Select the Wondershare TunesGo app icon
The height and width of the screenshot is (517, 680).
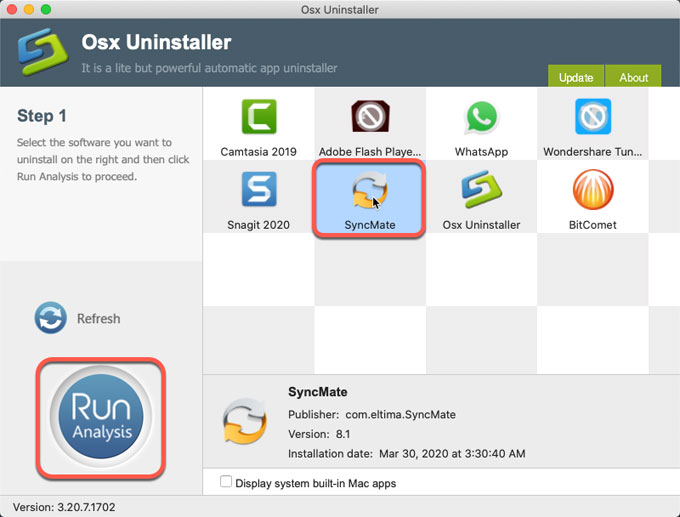pos(593,117)
